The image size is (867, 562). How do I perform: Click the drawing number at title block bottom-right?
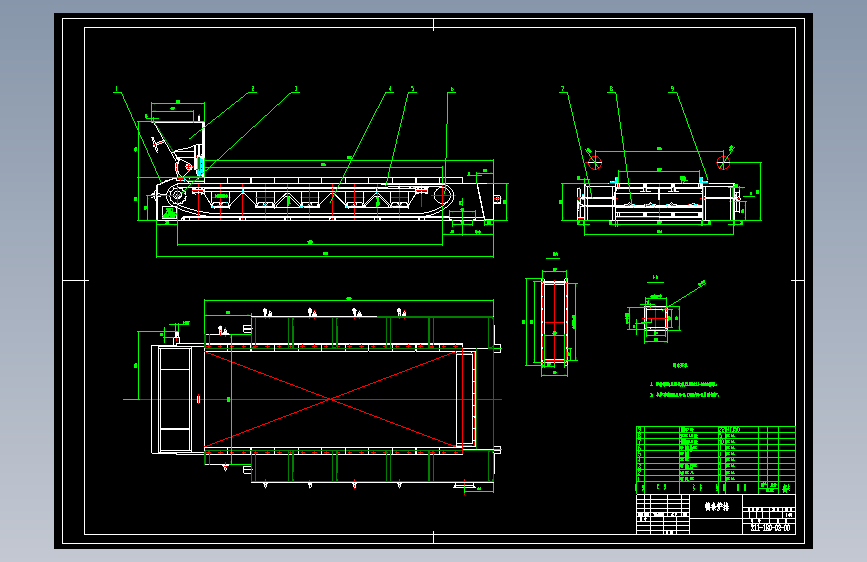tap(770, 528)
